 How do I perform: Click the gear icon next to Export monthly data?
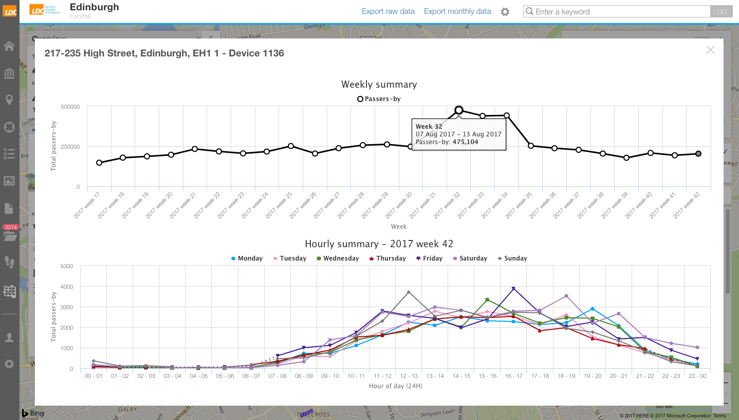click(505, 12)
